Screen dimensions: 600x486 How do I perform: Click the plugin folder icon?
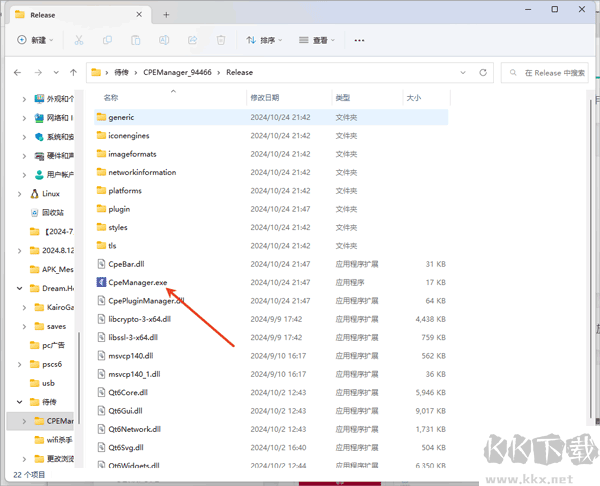pyautogui.click(x=100, y=209)
